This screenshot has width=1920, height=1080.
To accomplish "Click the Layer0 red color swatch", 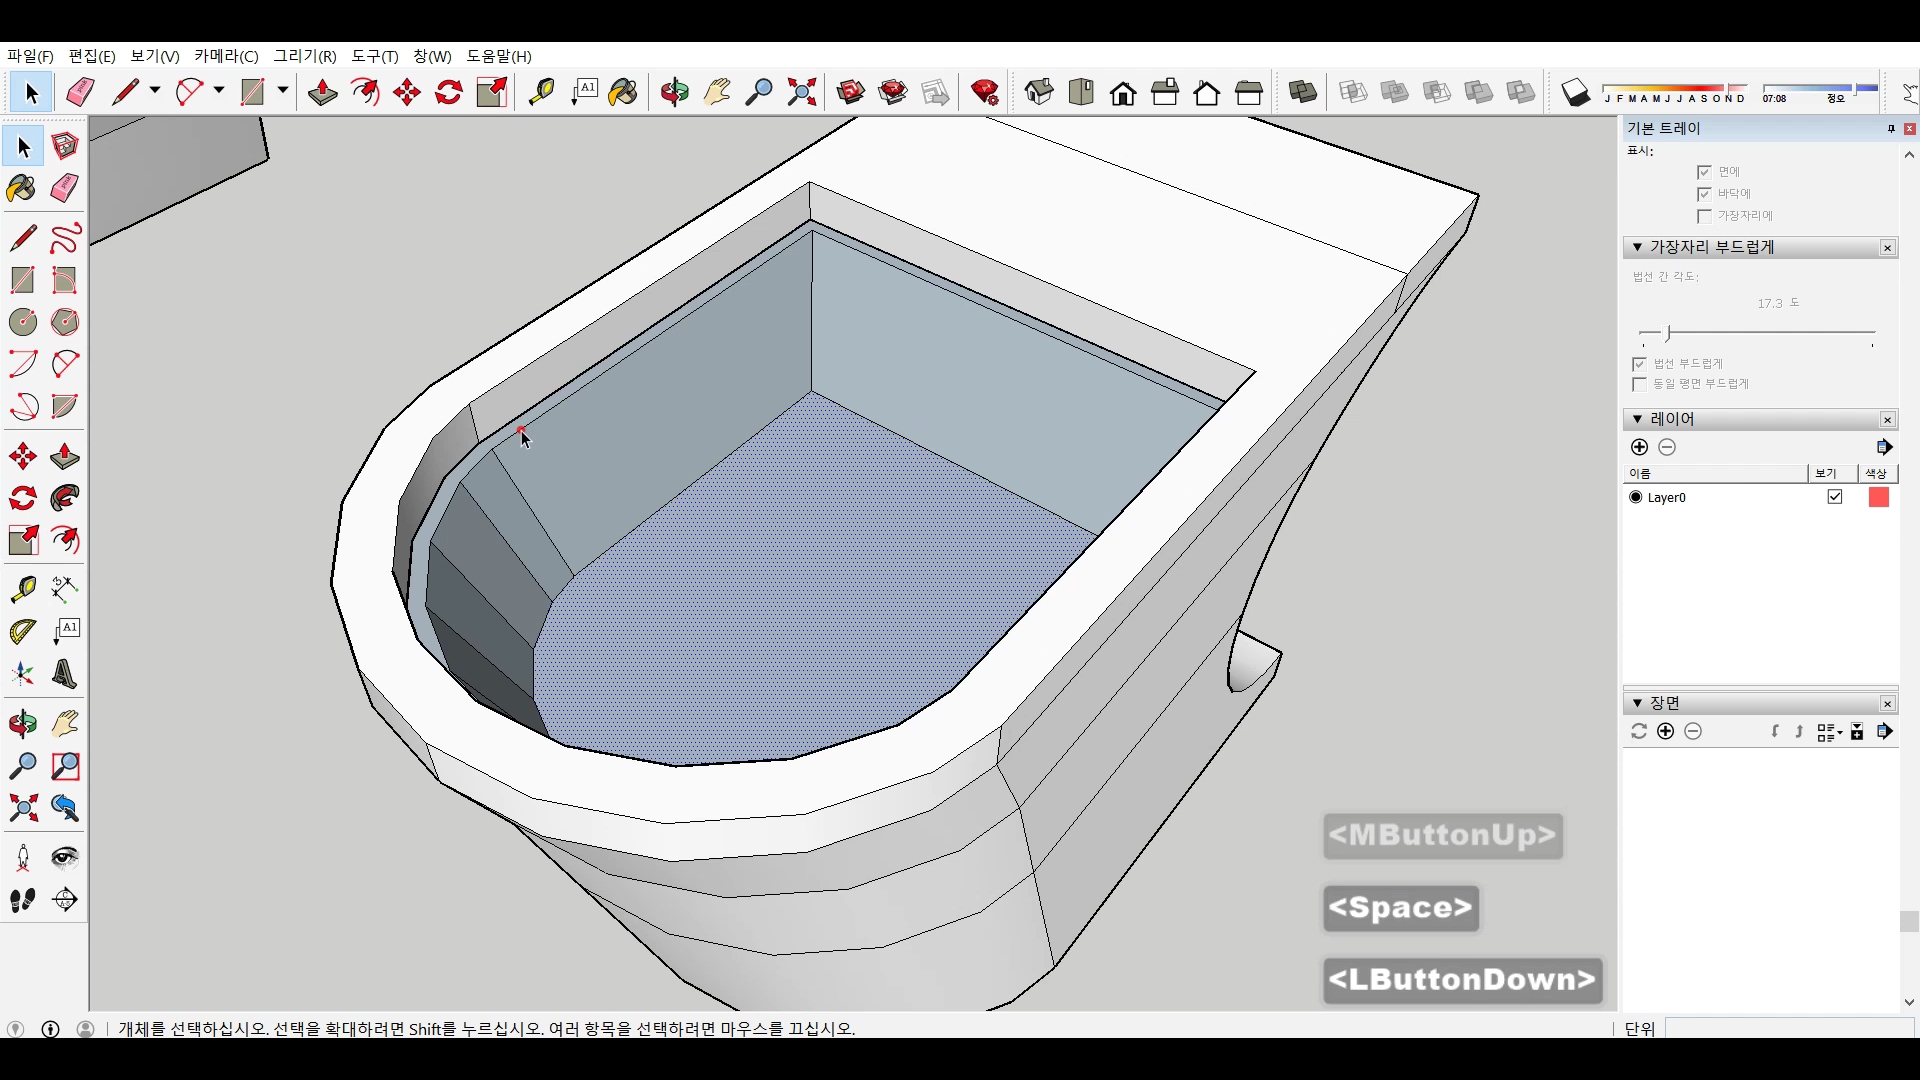I will point(1878,497).
